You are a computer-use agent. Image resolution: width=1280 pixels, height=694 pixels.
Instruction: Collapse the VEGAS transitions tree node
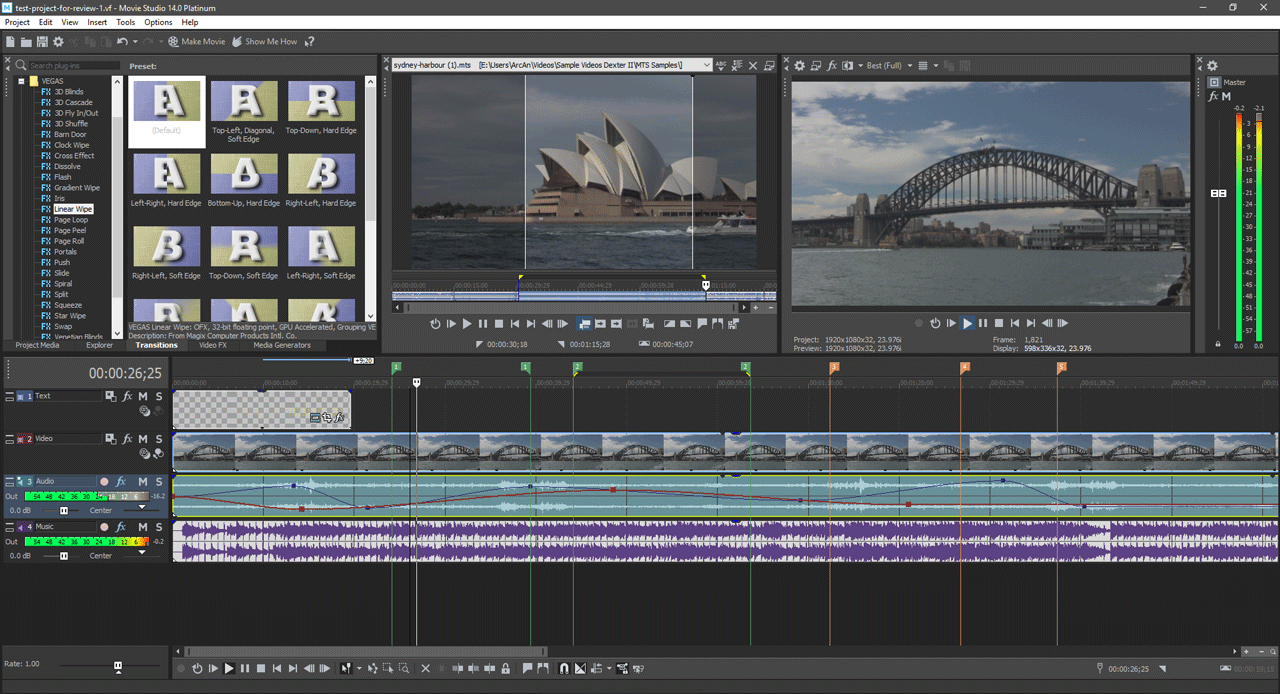click(x=20, y=81)
